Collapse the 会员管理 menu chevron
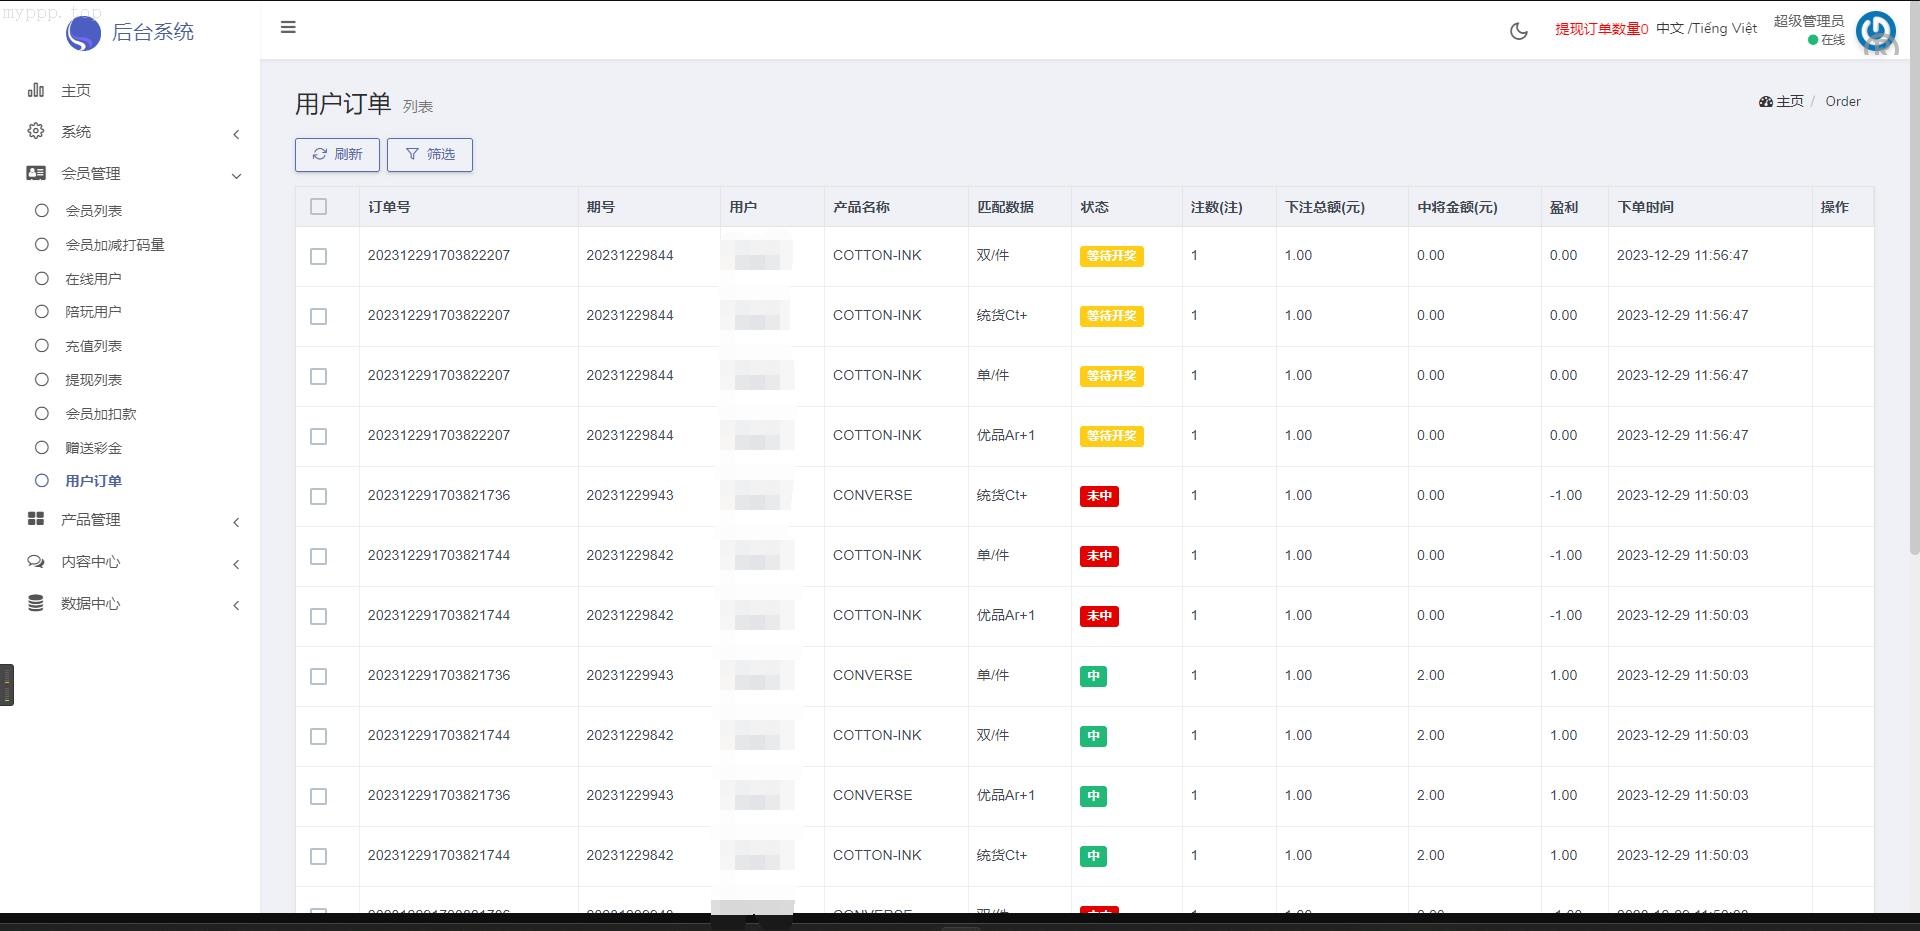The width and height of the screenshot is (1920, 931). [x=236, y=176]
